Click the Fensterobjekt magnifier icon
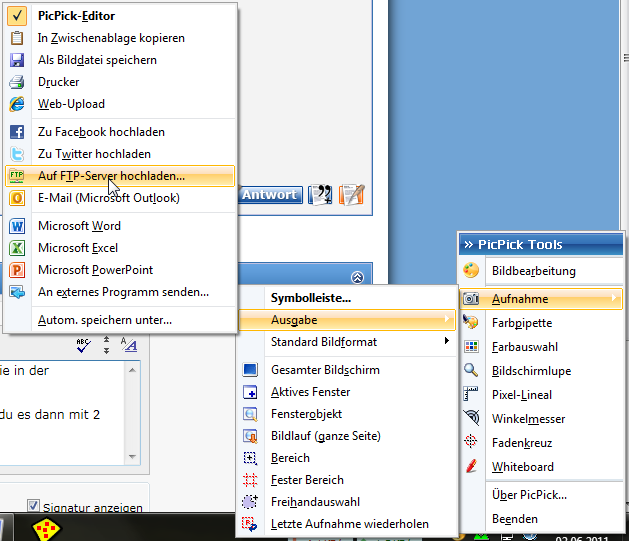Viewport: 629px width, 541px height. 250,414
